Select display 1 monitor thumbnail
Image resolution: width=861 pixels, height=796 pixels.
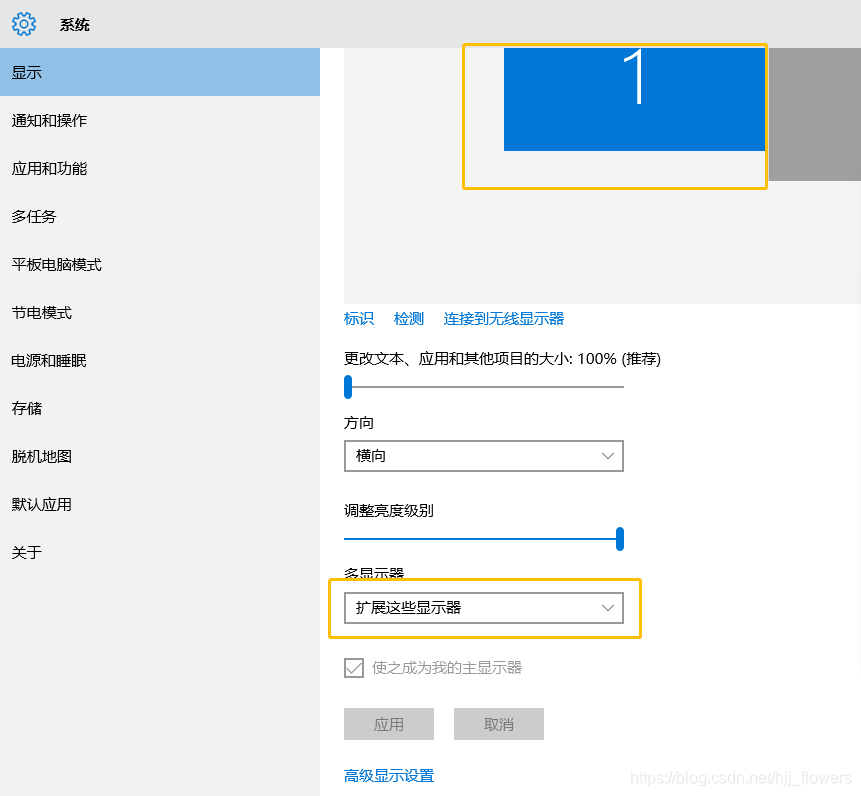click(634, 99)
